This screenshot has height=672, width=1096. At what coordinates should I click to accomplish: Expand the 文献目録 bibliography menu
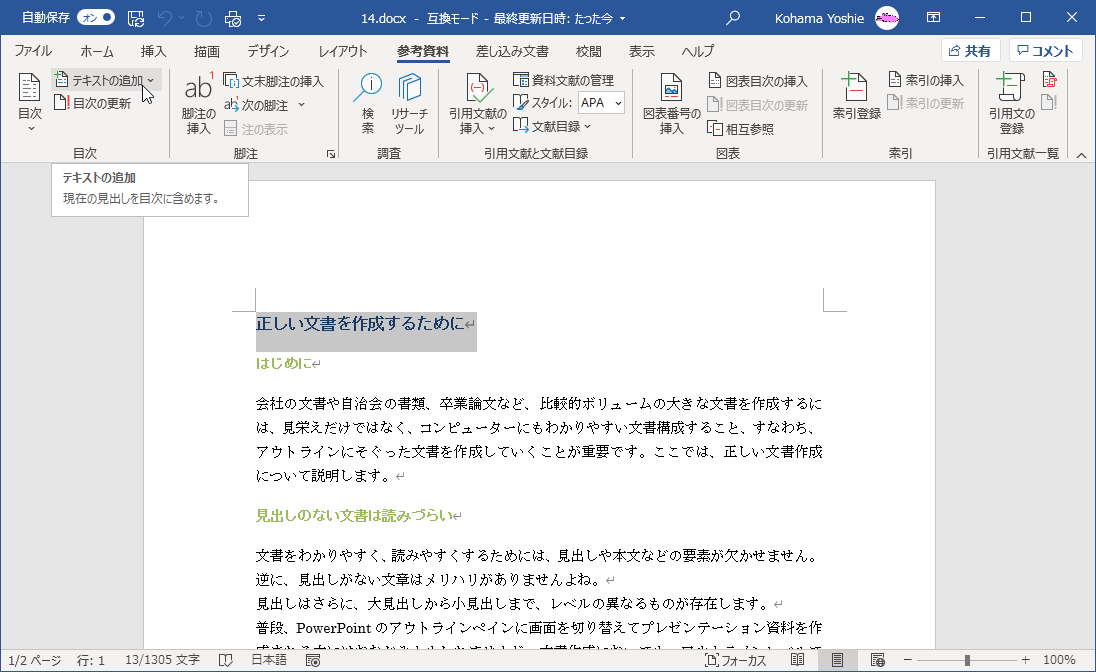[x=551, y=124]
